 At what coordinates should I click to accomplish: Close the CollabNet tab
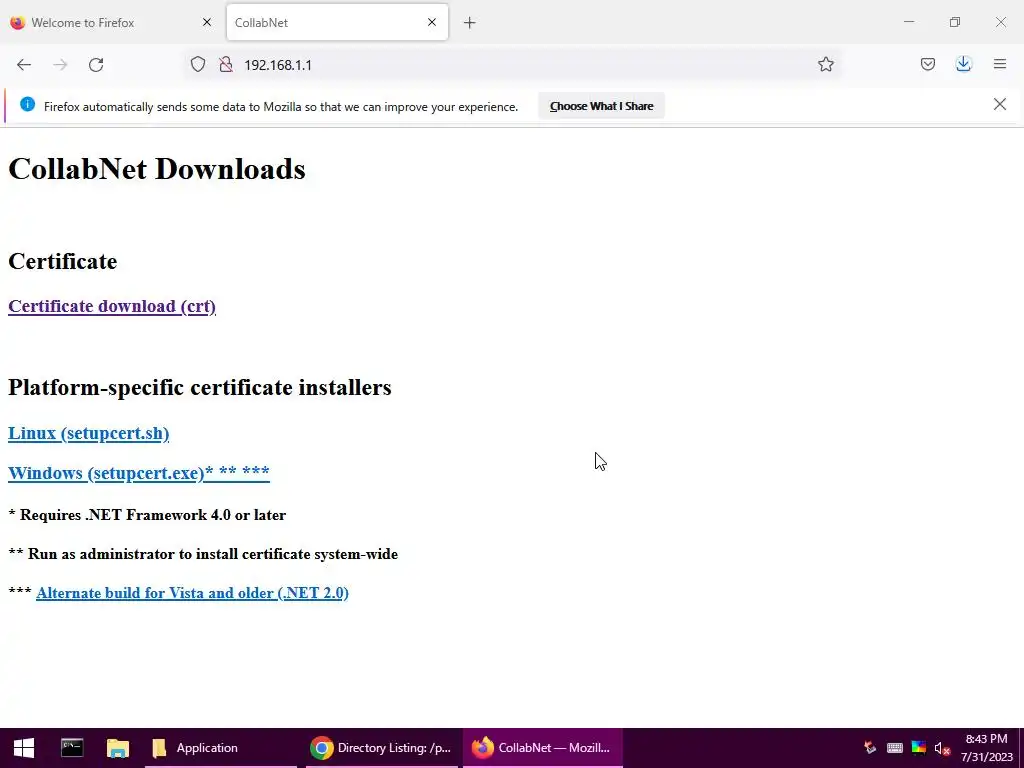(x=432, y=22)
